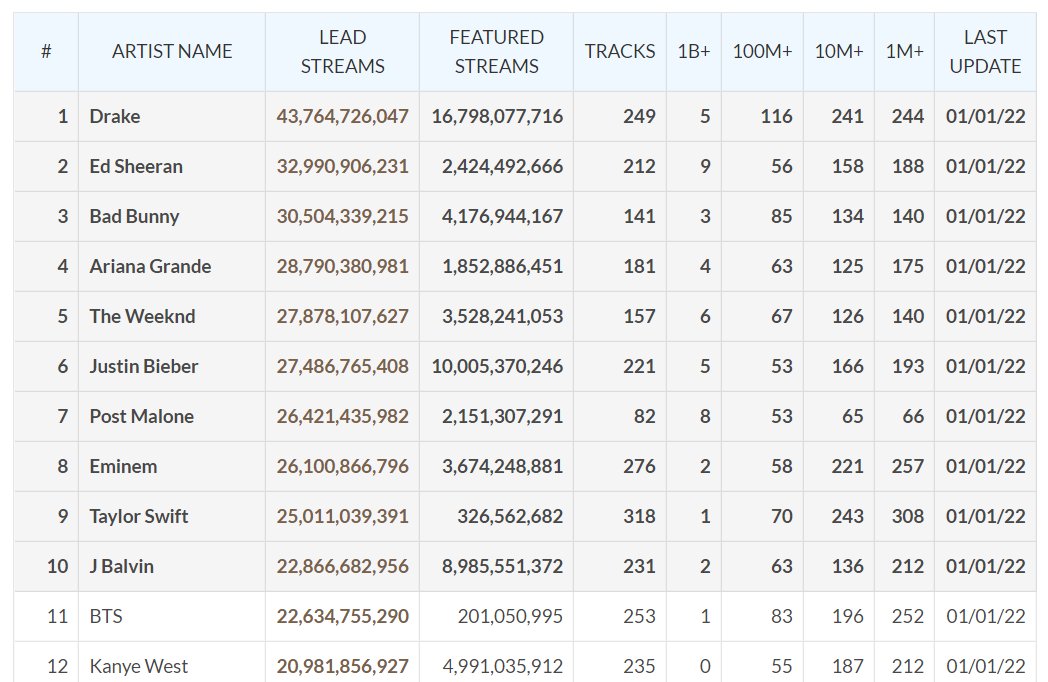The height and width of the screenshot is (682, 1048).
Task: Open the Justin Bieber artist name
Action: click(x=144, y=366)
